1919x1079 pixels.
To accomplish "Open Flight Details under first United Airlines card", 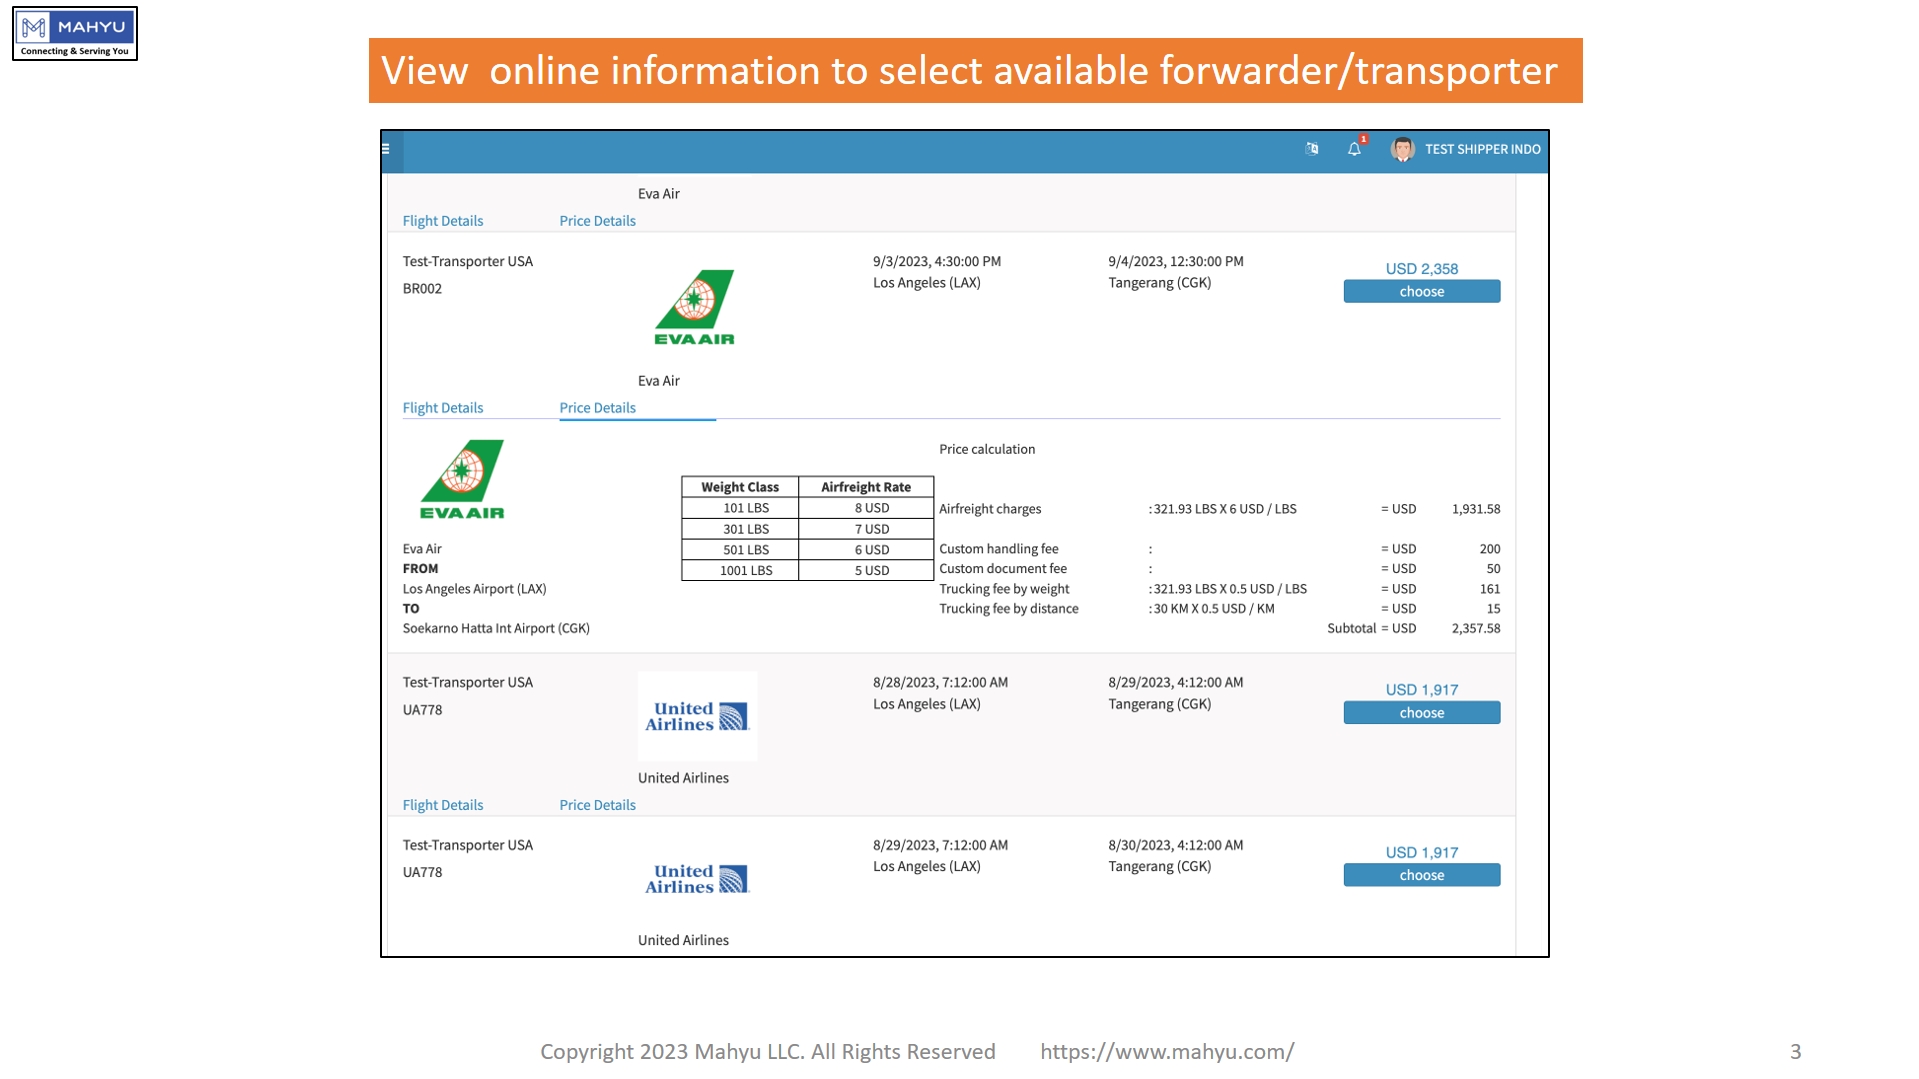I will click(x=443, y=805).
